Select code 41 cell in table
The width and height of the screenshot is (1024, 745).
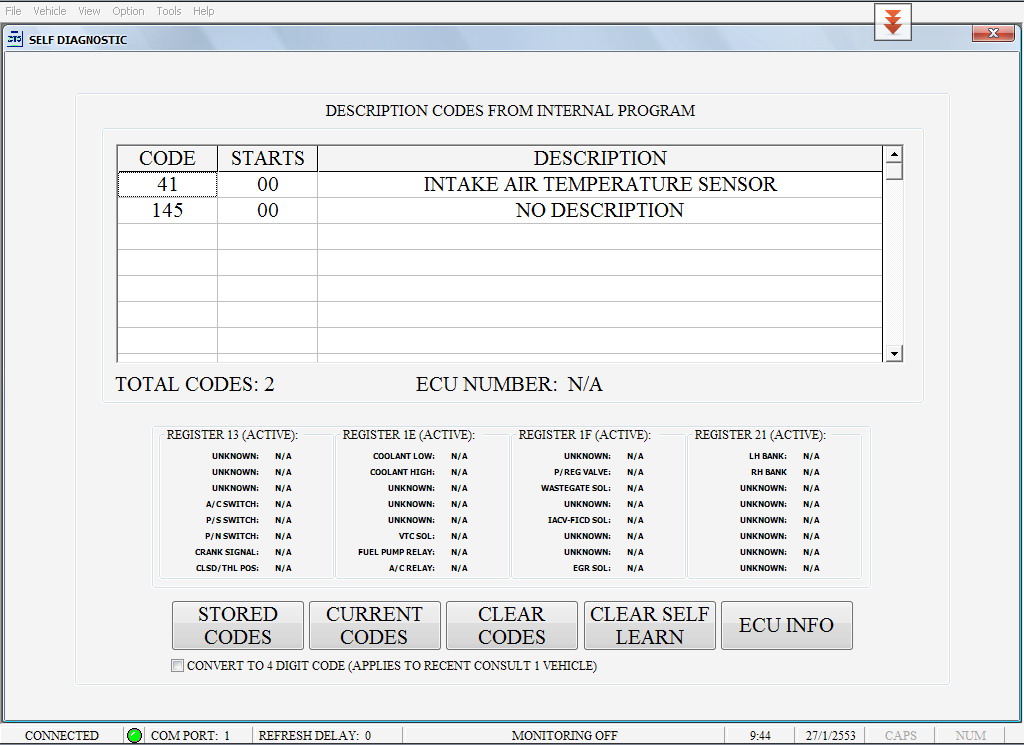pos(167,185)
